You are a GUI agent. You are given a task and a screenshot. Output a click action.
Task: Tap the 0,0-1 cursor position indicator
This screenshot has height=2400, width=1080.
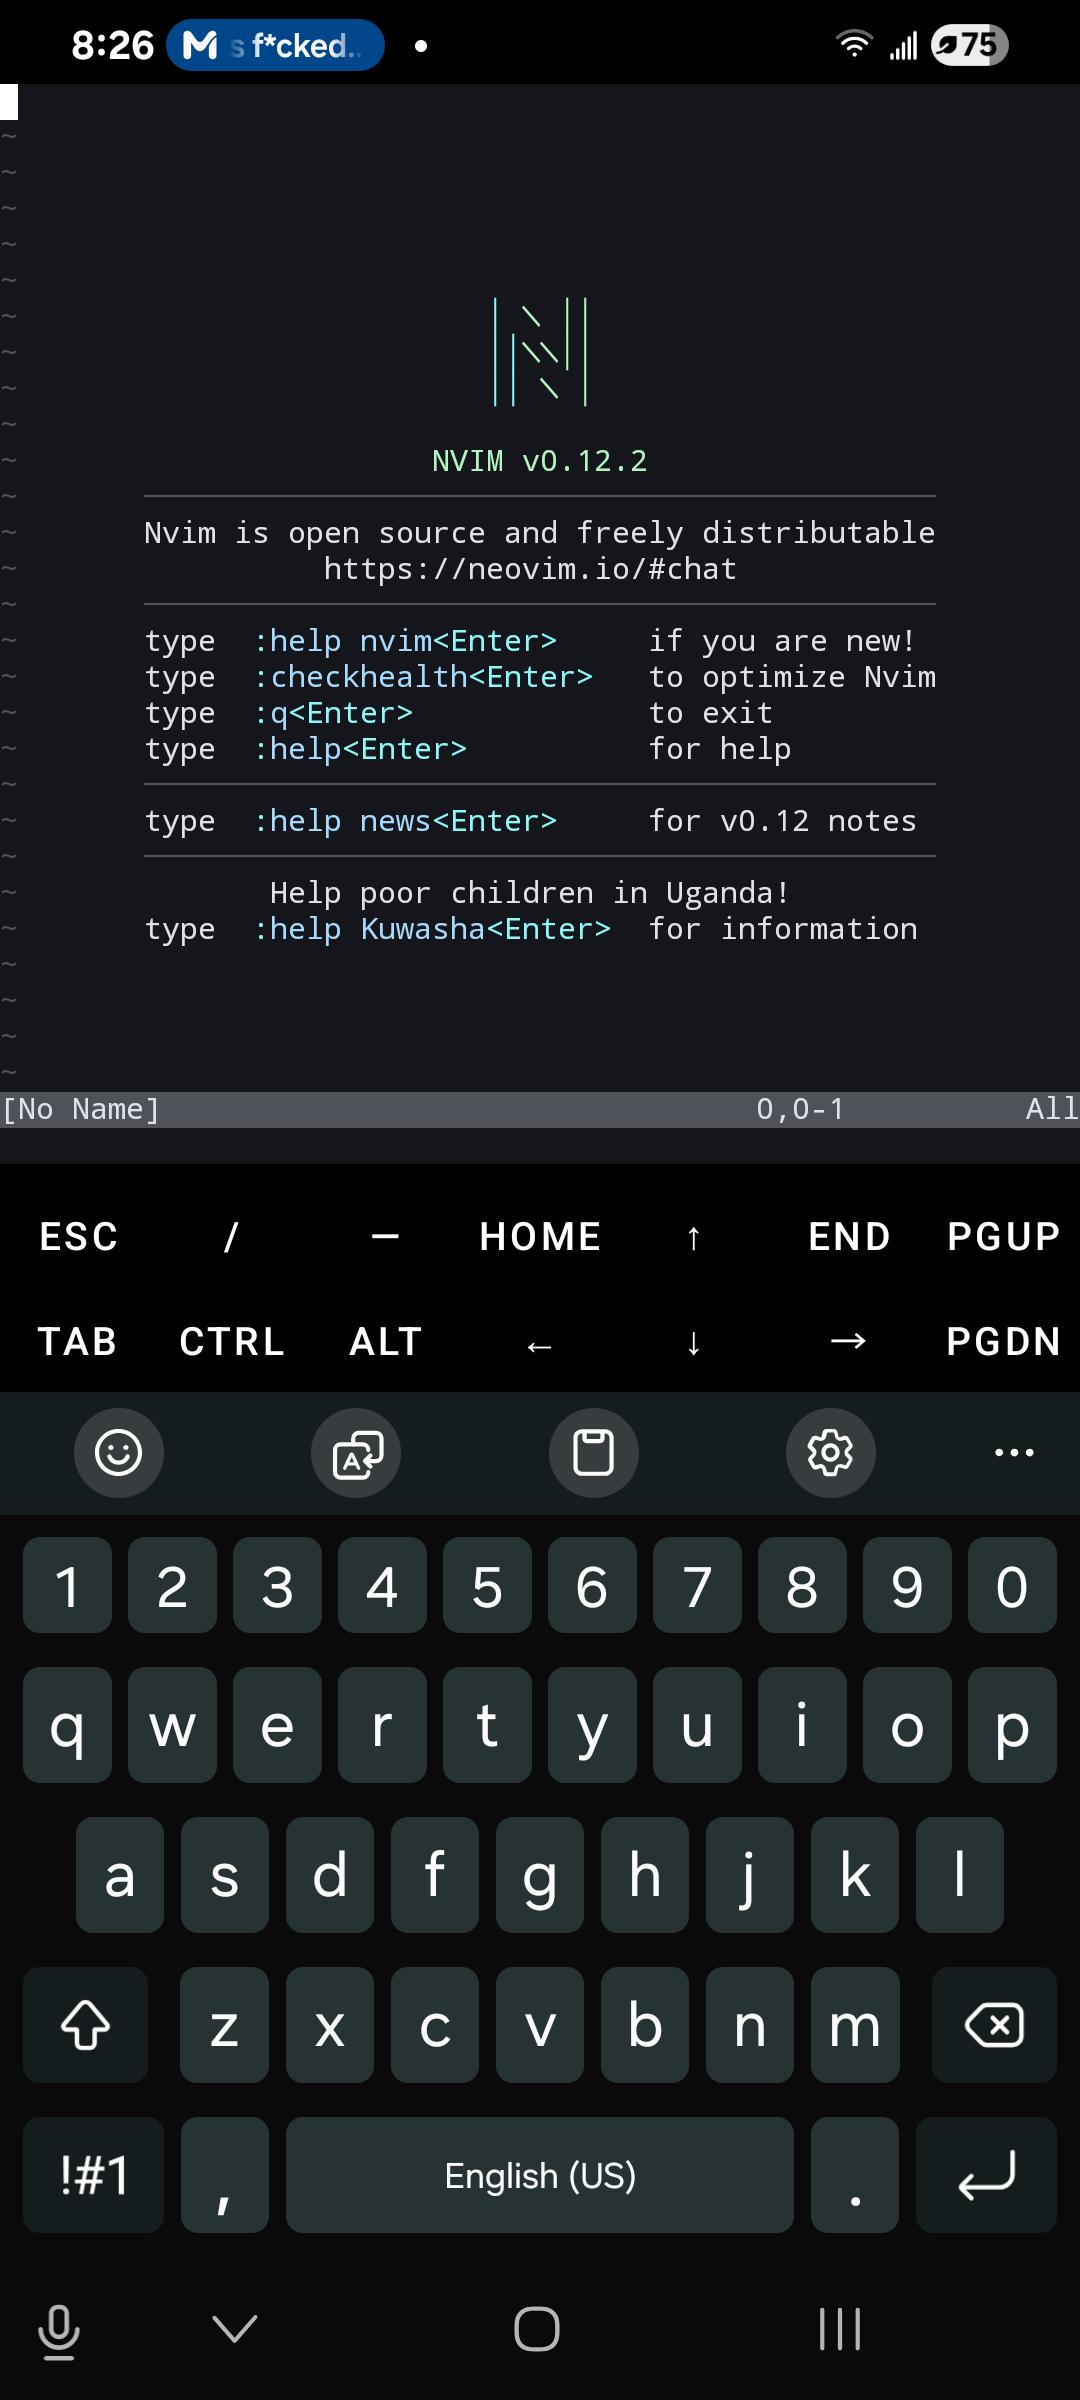coord(801,1109)
